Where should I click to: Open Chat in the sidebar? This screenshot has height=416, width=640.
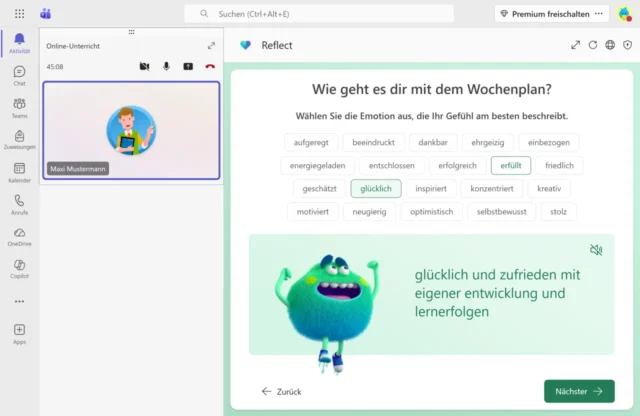(19, 76)
